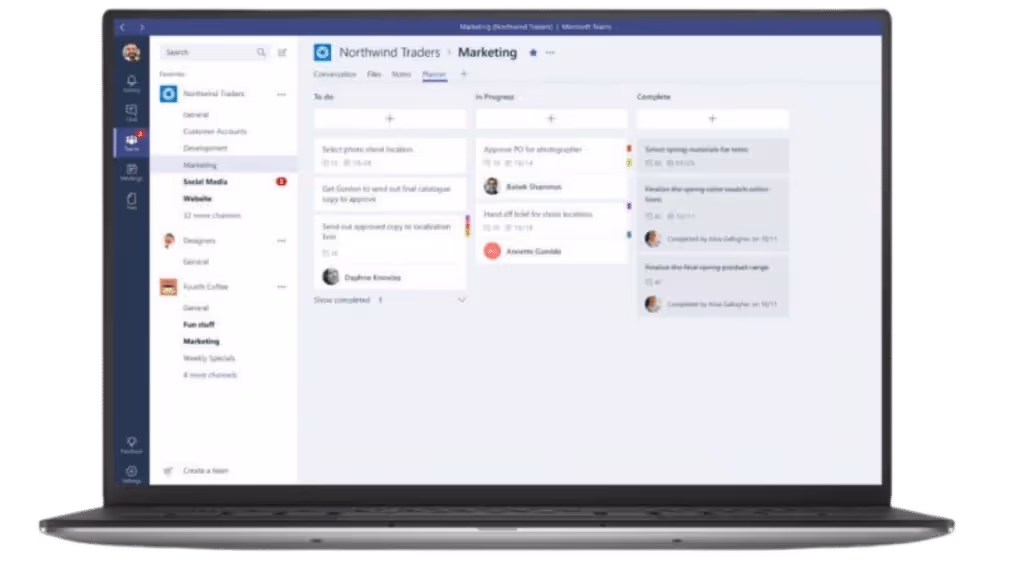1024x576 pixels.
Task: Toggle the favorite star for Marketing
Action: click(x=533, y=52)
